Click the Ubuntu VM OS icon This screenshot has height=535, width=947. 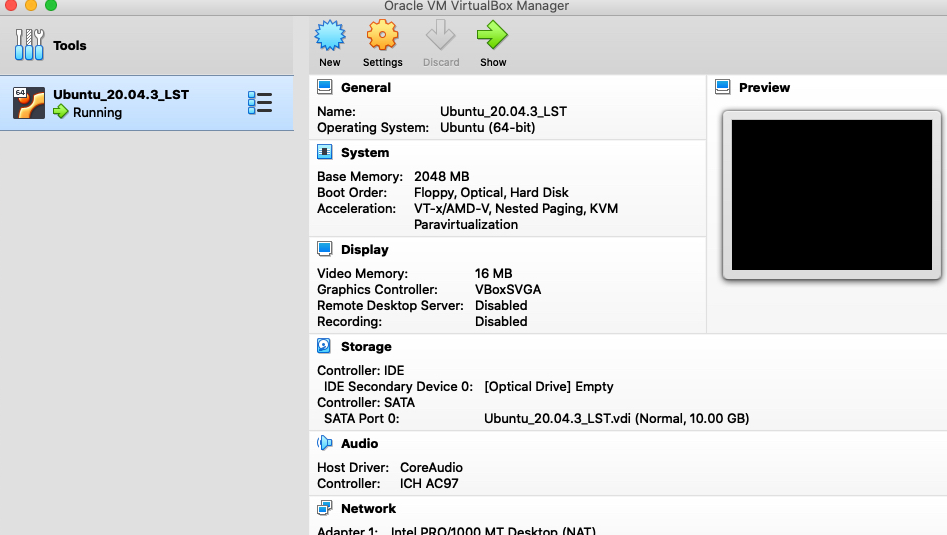point(29,103)
